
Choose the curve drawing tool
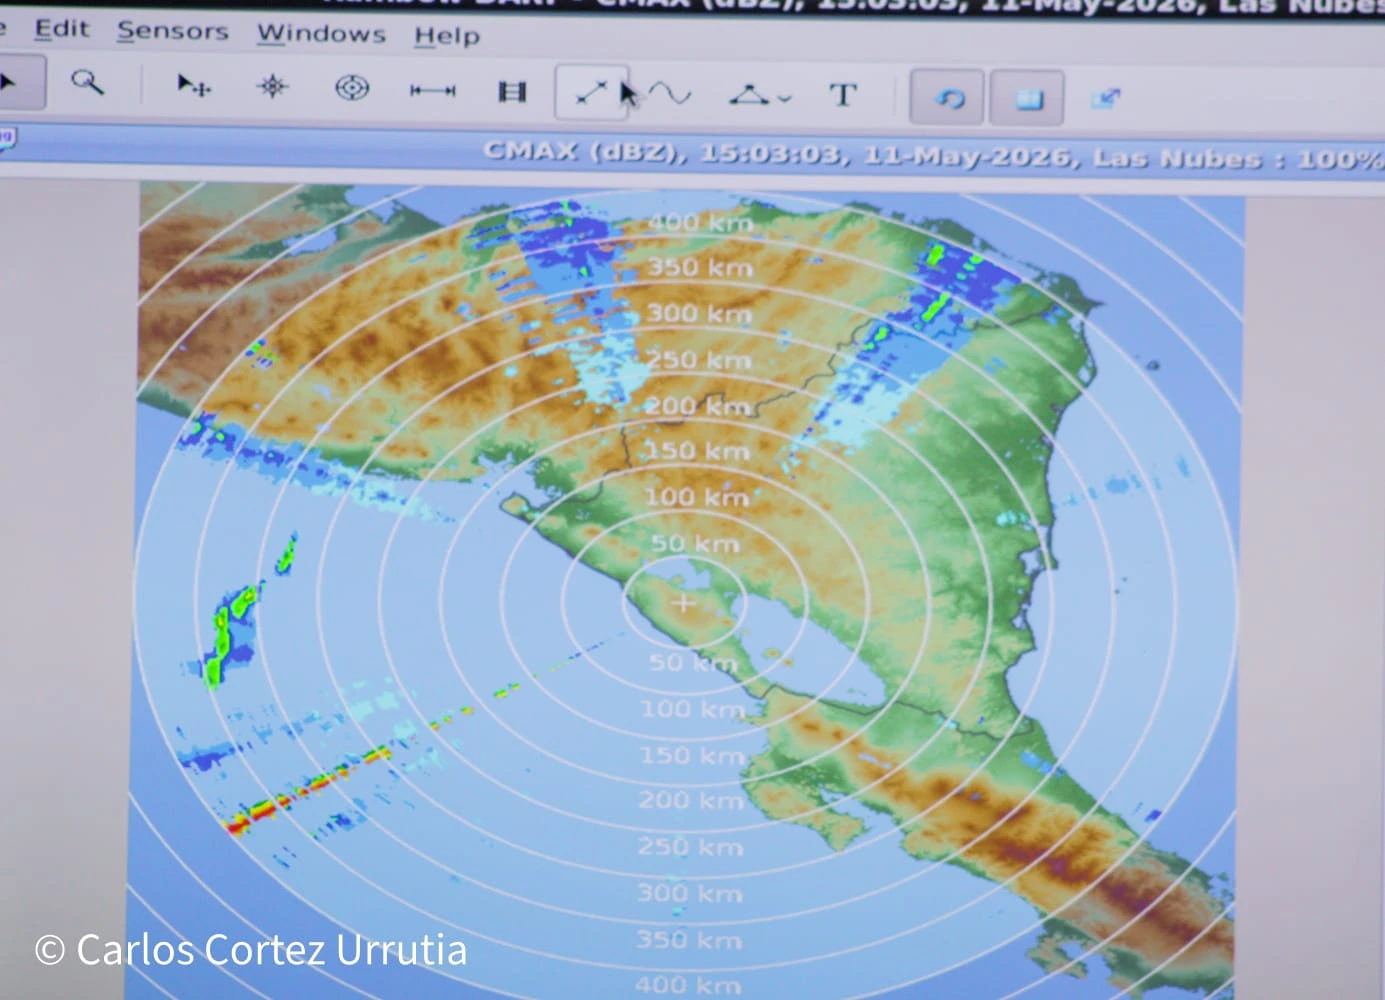point(670,94)
